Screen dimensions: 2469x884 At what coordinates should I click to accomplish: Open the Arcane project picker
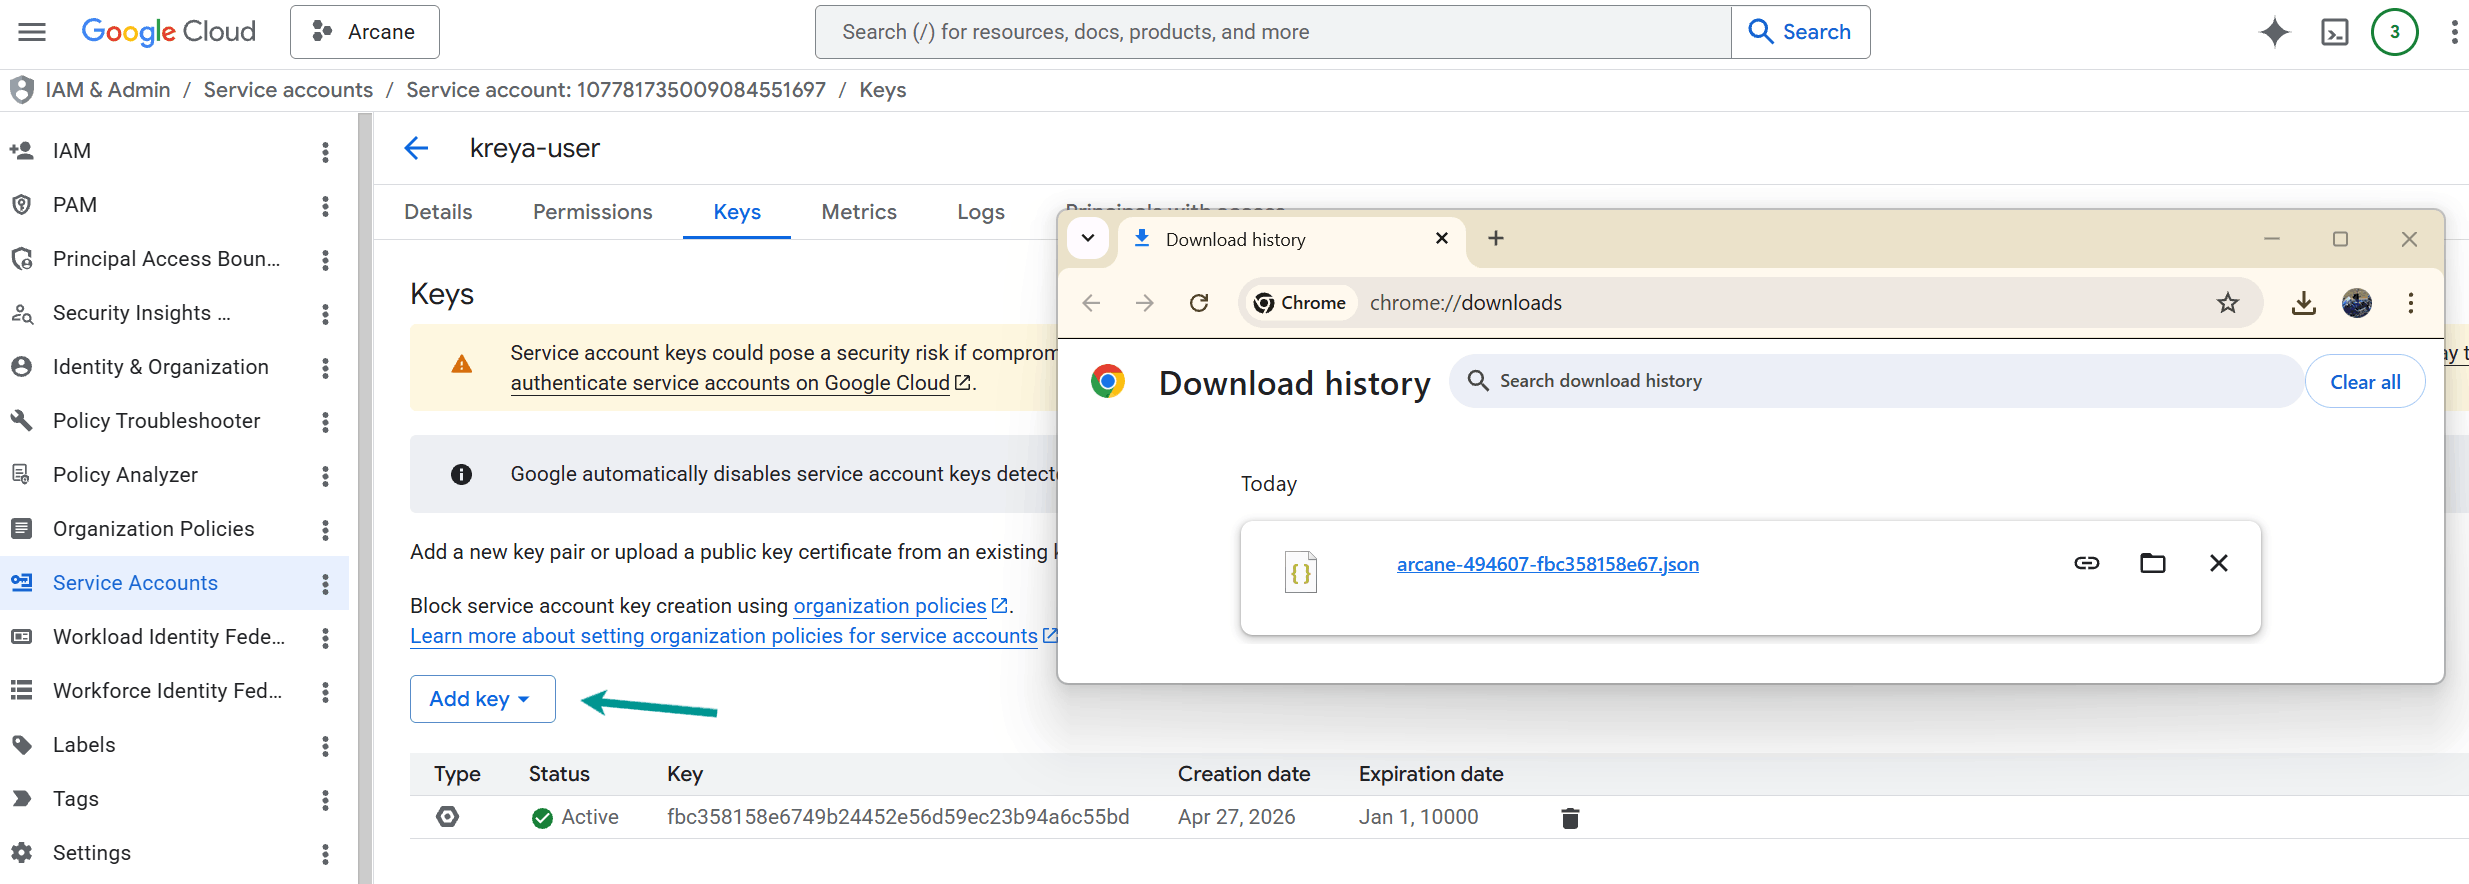[x=365, y=32]
